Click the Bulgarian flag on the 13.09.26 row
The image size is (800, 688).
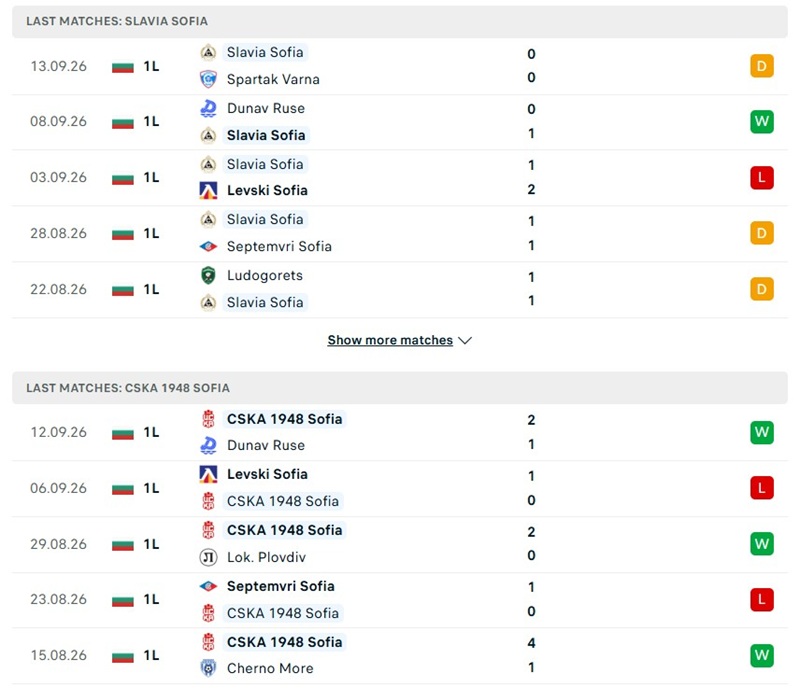123,67
